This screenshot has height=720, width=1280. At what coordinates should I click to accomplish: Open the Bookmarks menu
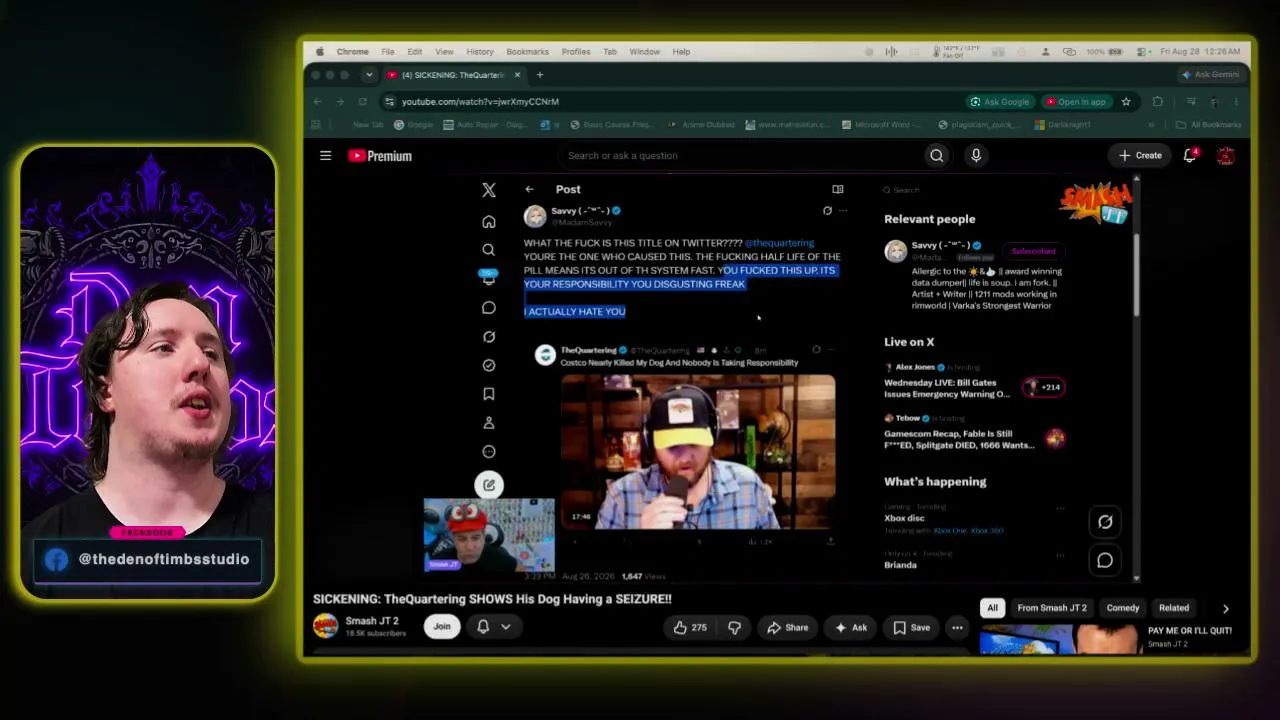coord(527,52)
